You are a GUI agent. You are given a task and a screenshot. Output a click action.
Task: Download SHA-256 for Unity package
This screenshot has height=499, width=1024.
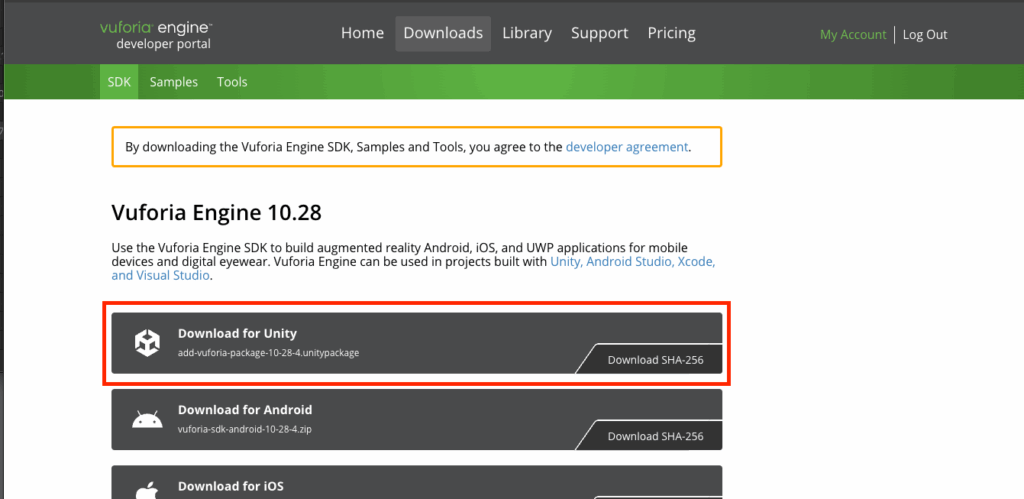pyautogui.click(x=655, y=359)
